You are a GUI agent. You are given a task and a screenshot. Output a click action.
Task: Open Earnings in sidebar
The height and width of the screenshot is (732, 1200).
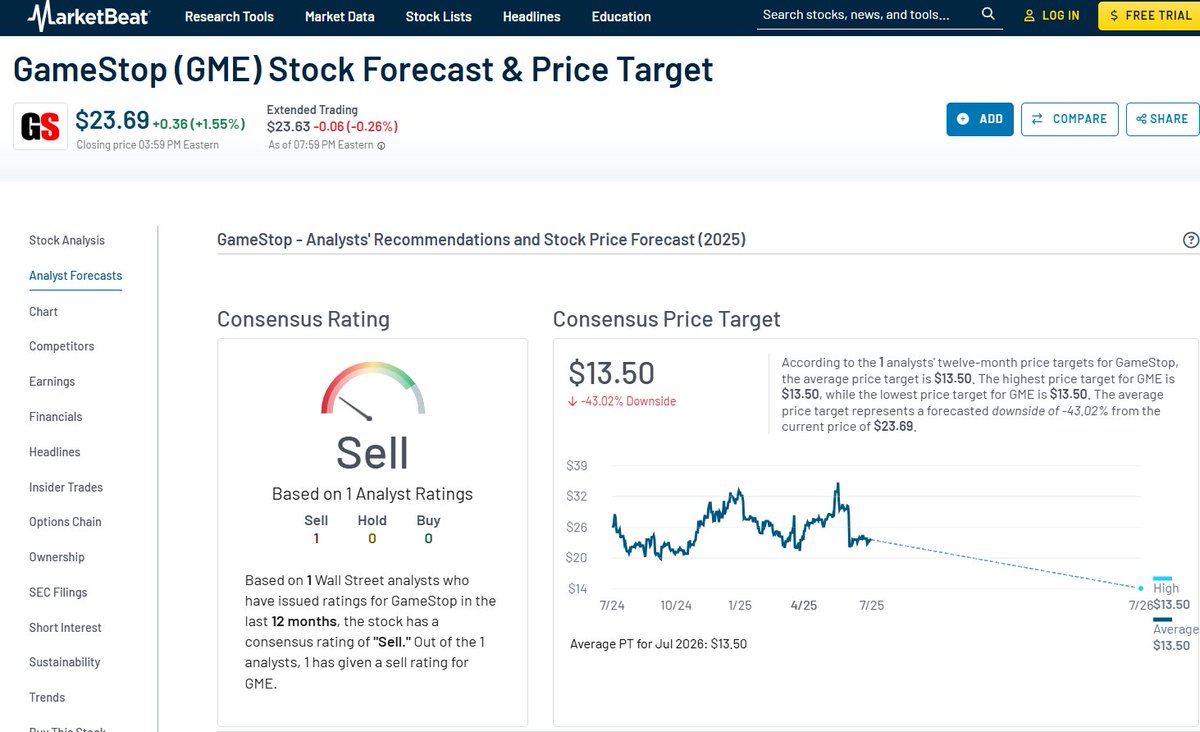(x=52, y=382)
